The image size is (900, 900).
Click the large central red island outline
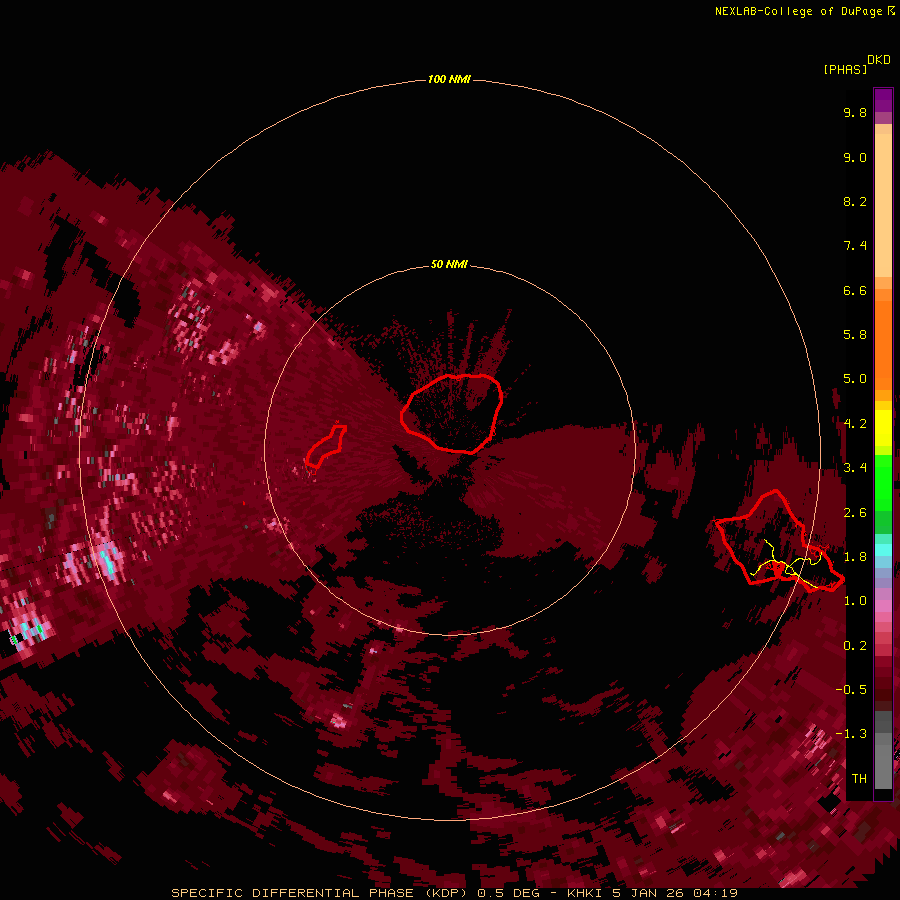coord(452,413)
